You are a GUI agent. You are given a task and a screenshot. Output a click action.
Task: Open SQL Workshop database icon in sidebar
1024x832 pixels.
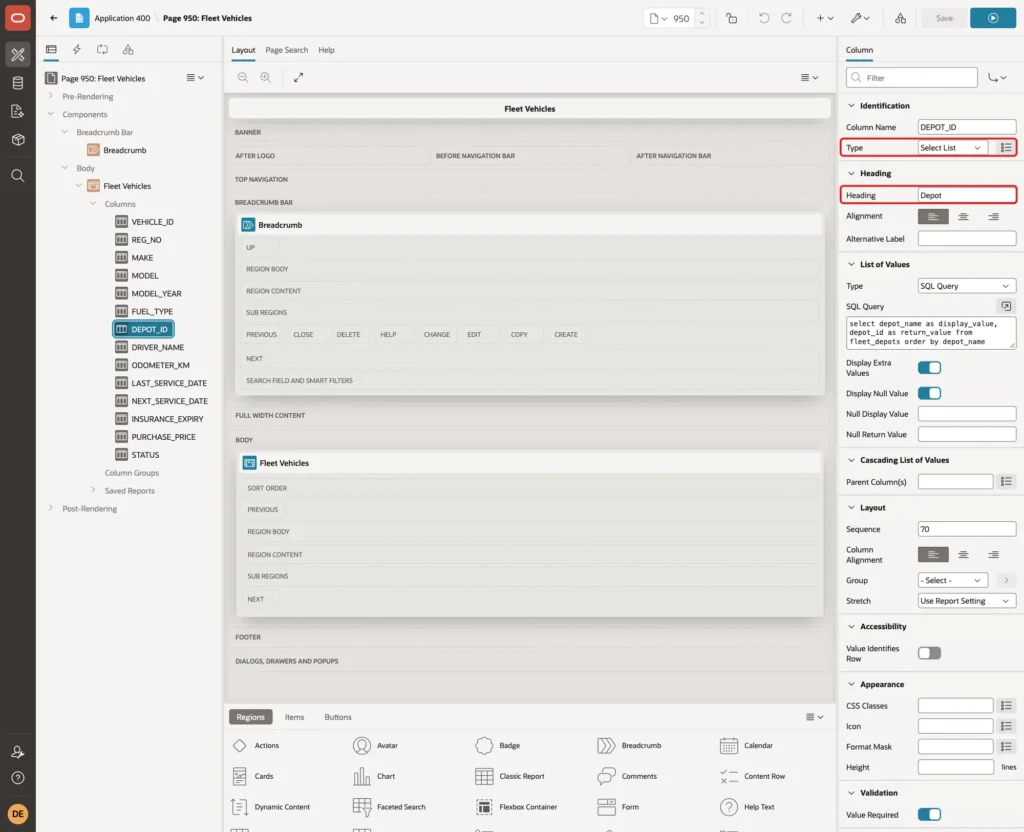point(18,83)
